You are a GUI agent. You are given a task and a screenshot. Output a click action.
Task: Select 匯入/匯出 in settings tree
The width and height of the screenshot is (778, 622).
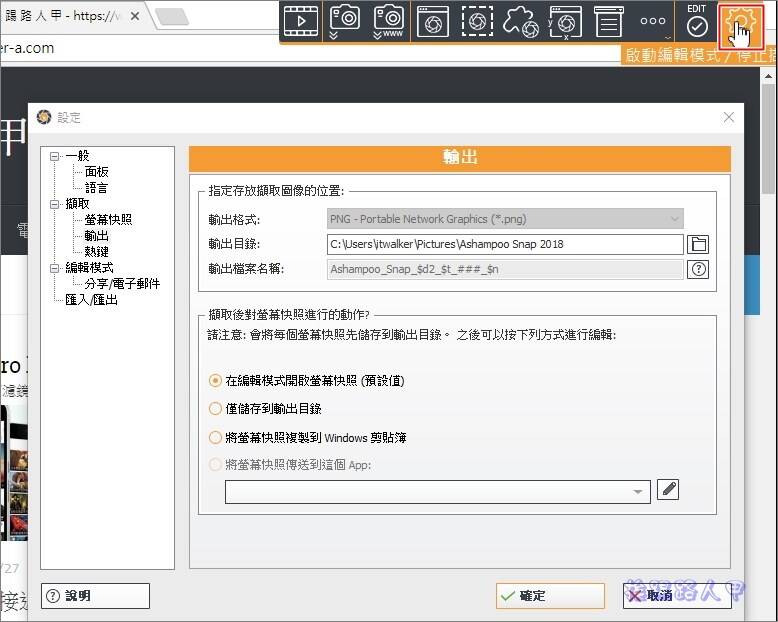pyautogui.click(x=91, y=300)
